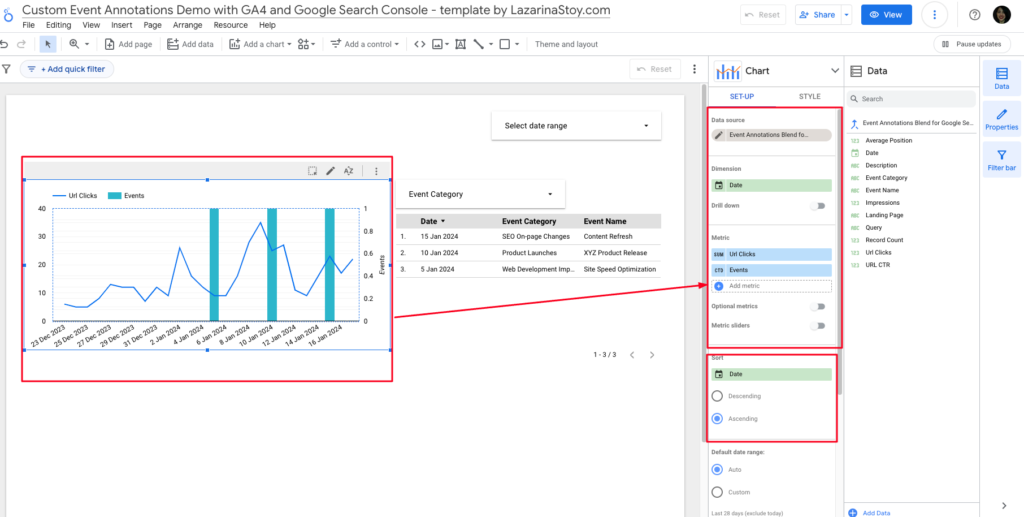Screen dimensions: 1024x517
Task: Open filter bar more options kebab
Action: [x=694, y=69]
